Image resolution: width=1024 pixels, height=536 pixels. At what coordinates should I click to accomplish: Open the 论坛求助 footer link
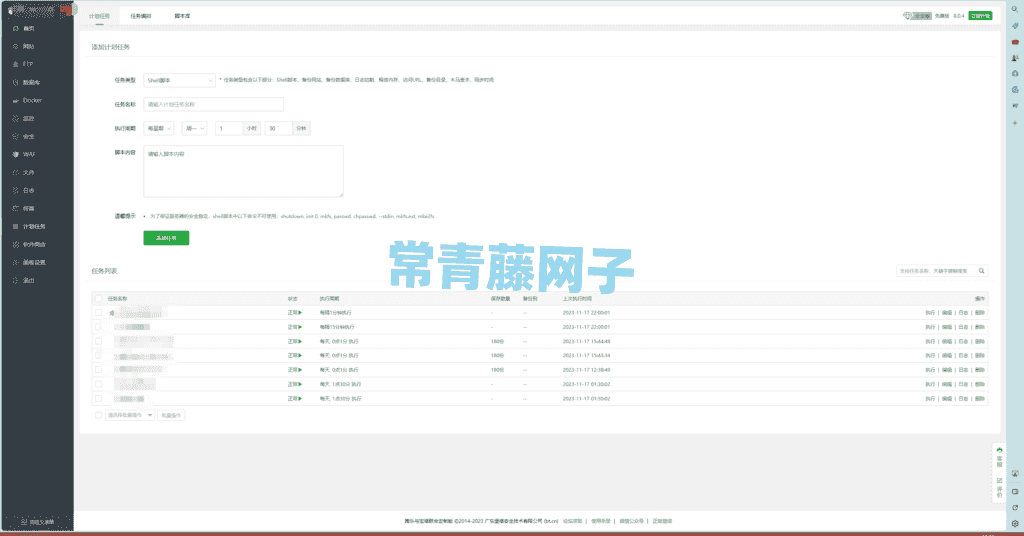[572, 521]
